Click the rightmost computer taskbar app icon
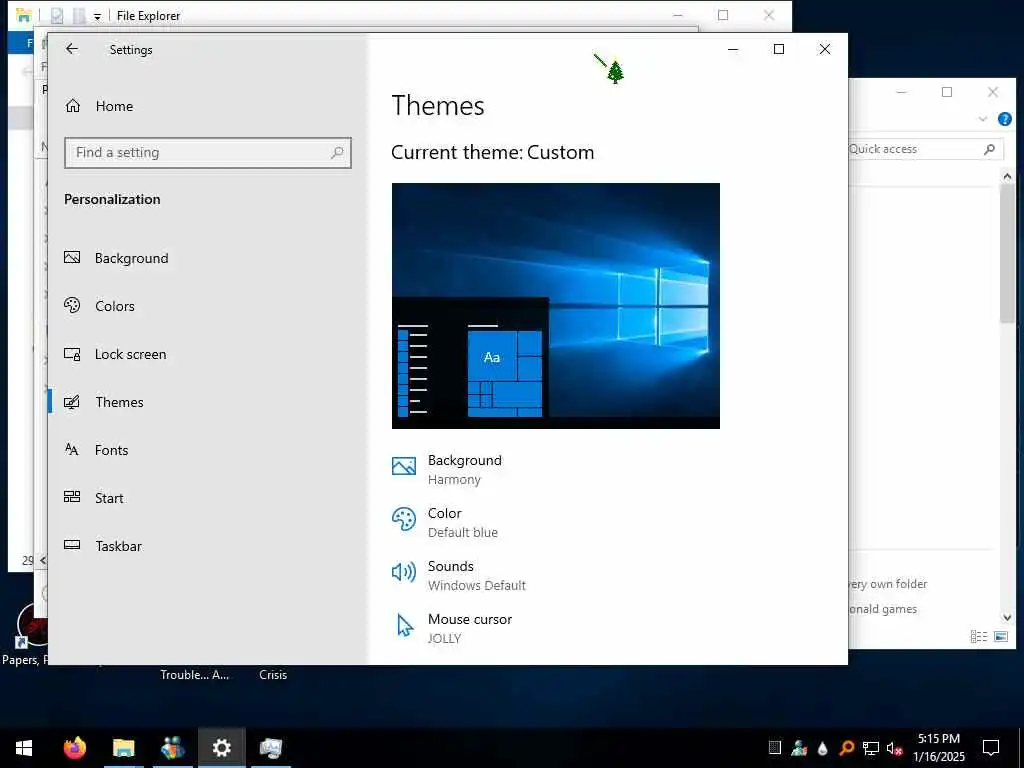 (270, 748)
